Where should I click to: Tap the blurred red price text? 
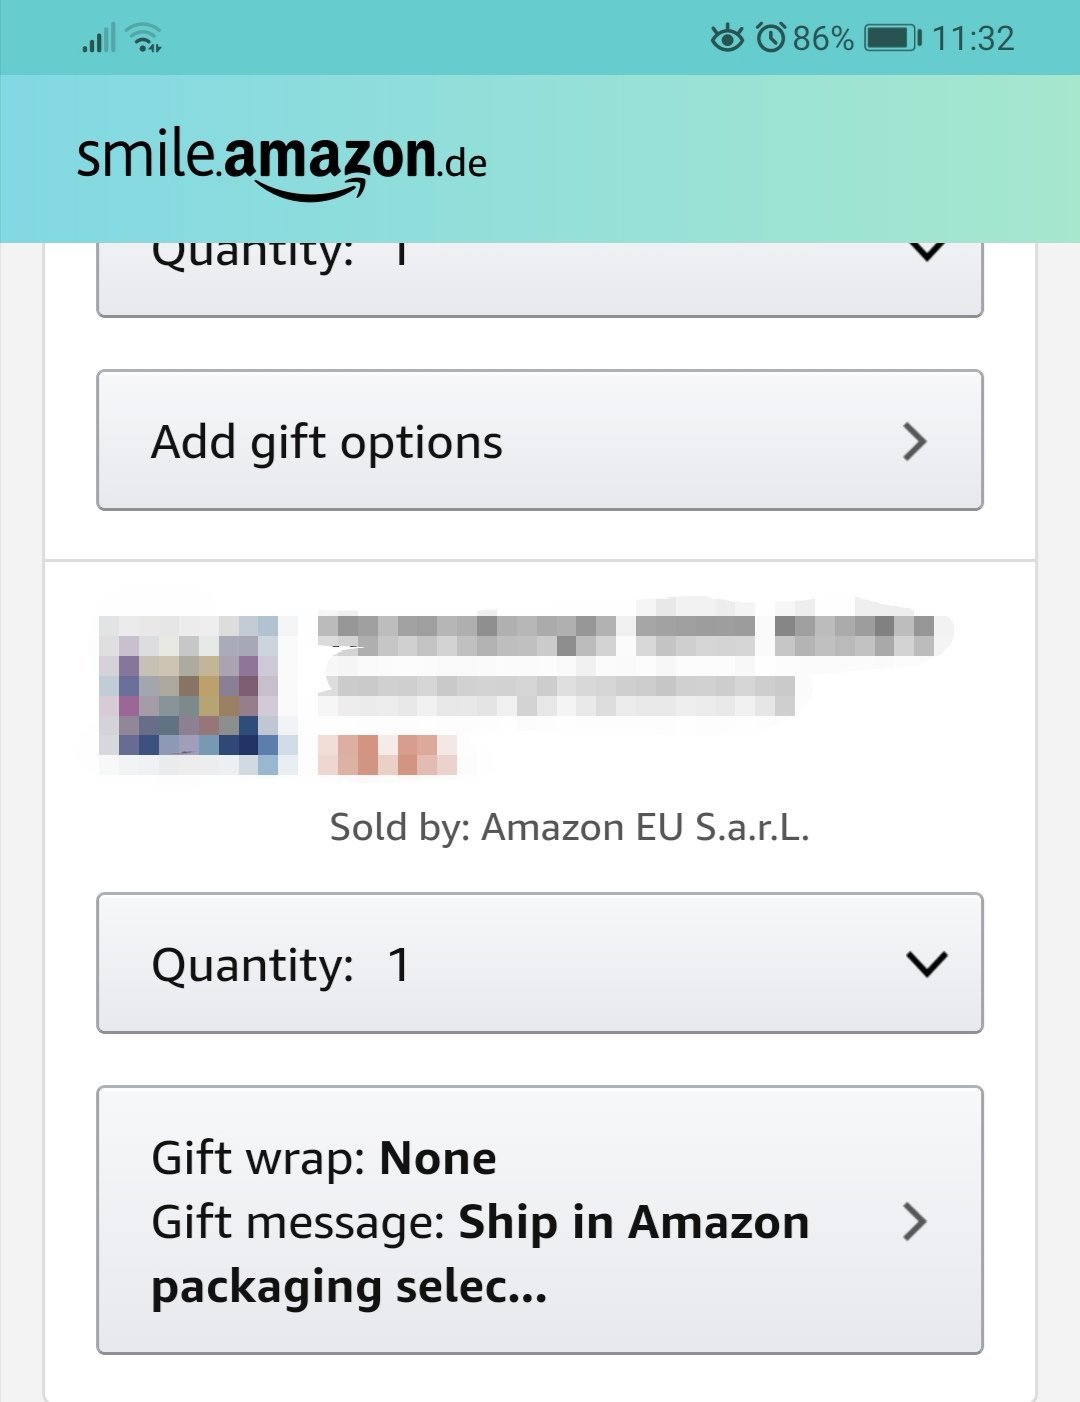[x=388, y=755]
